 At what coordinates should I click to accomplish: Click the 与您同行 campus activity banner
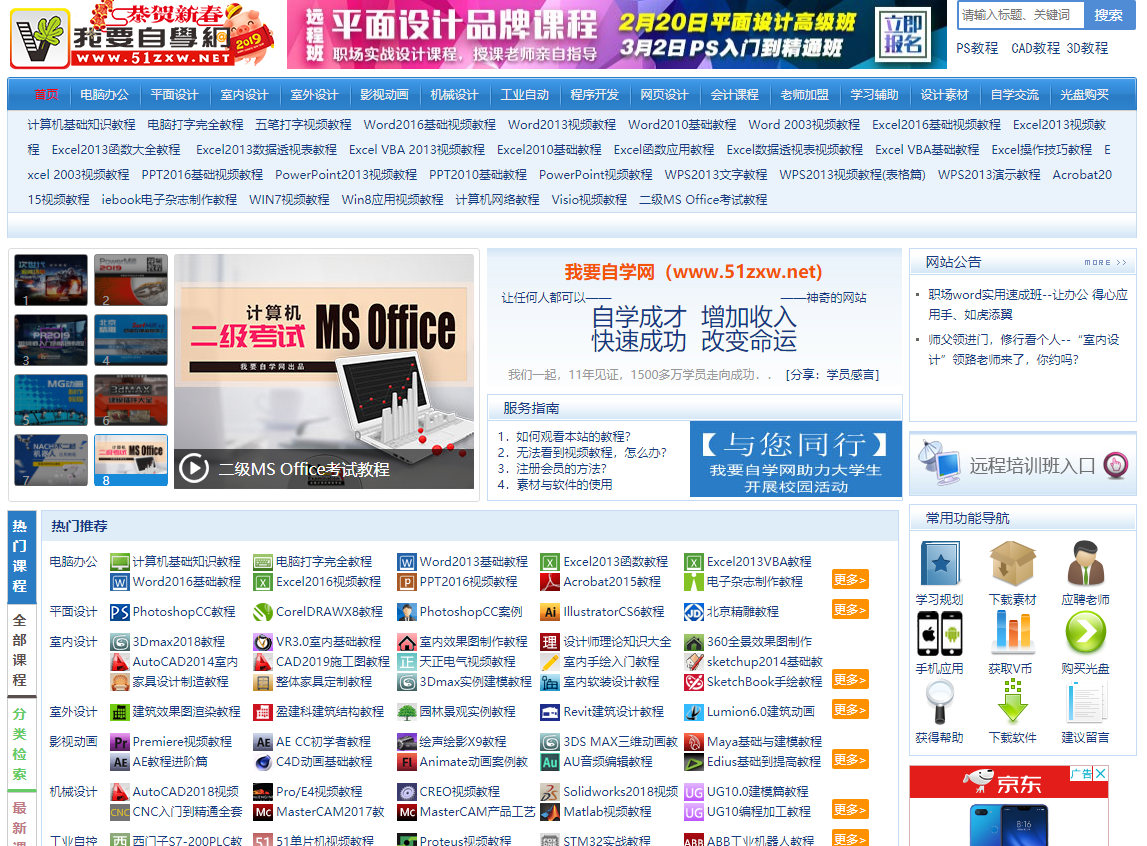(x=796, y=459)
